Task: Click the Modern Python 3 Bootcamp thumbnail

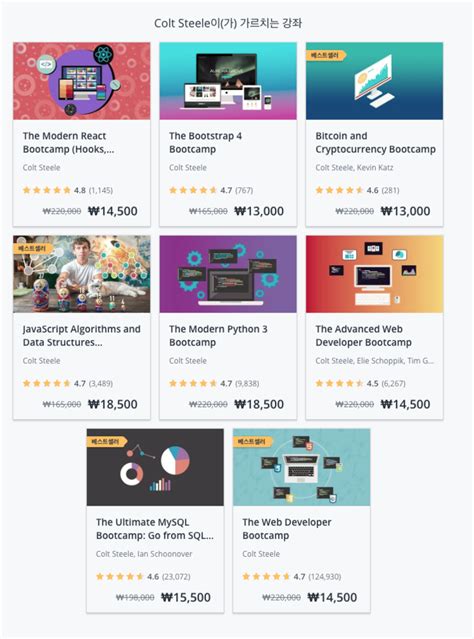Action: [228, 274]
